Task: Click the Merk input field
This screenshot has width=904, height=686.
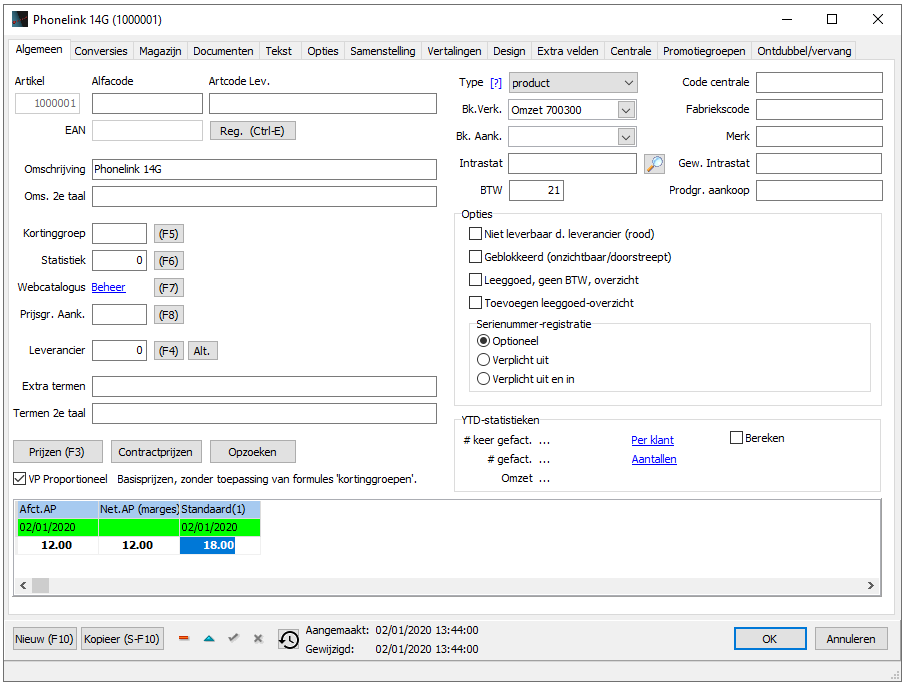Action: point(819,137)
